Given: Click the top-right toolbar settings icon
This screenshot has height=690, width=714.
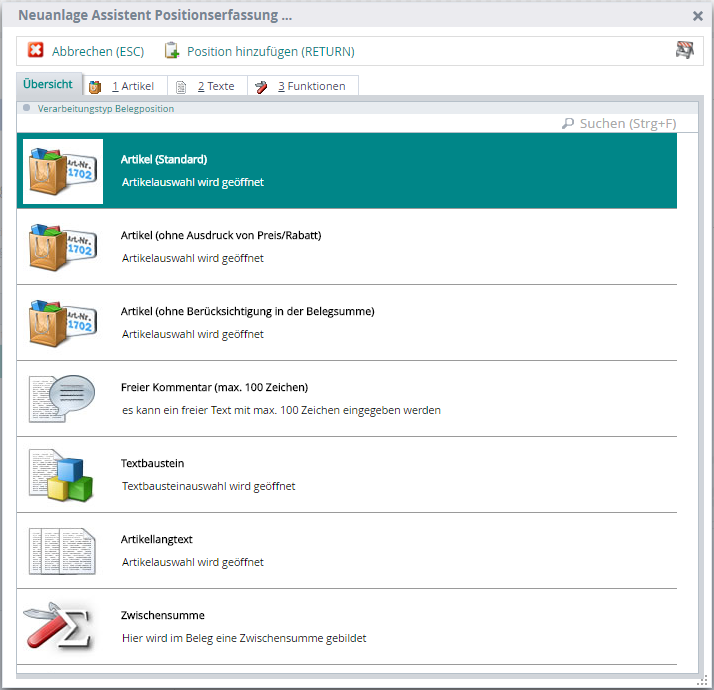Looking at the screenshot, I should (684, 51).
